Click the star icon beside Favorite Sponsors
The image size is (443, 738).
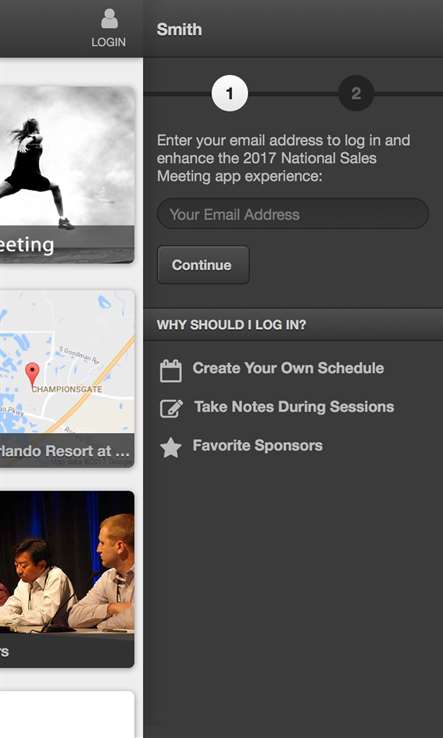[x=170, y=447]
